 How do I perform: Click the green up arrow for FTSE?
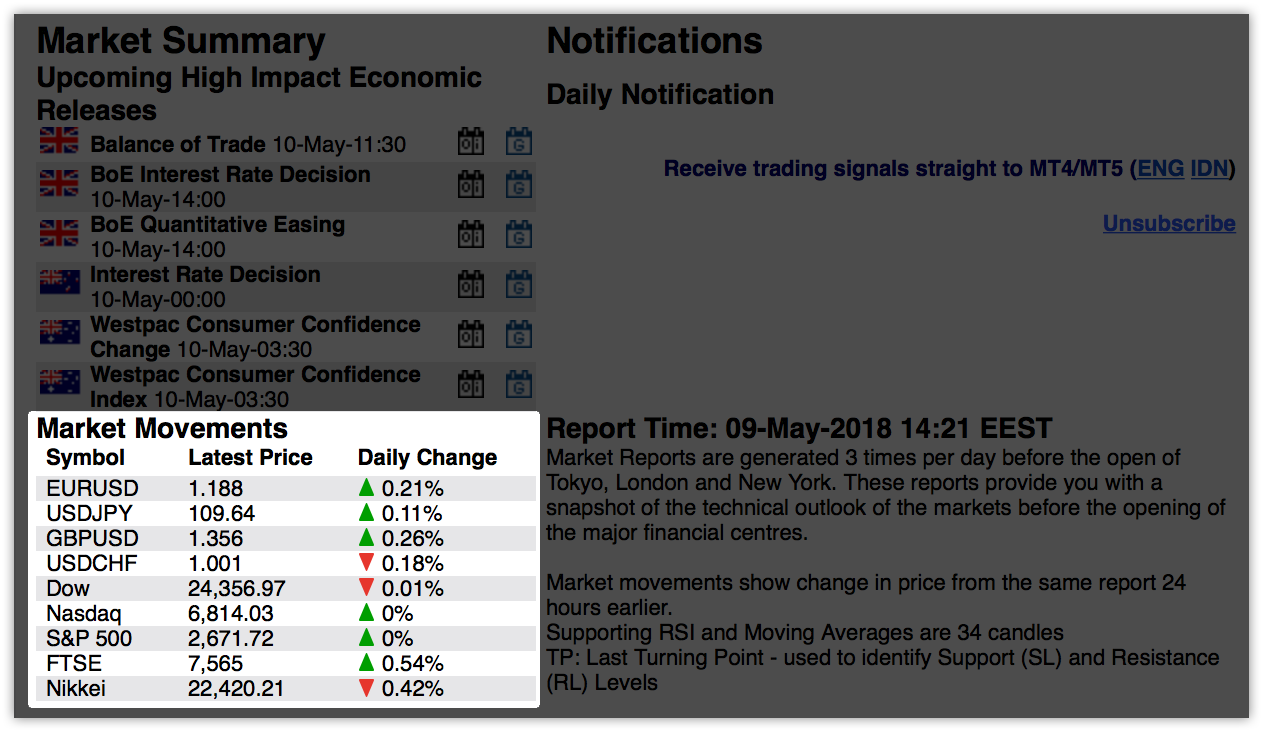[x=367, y=663]
